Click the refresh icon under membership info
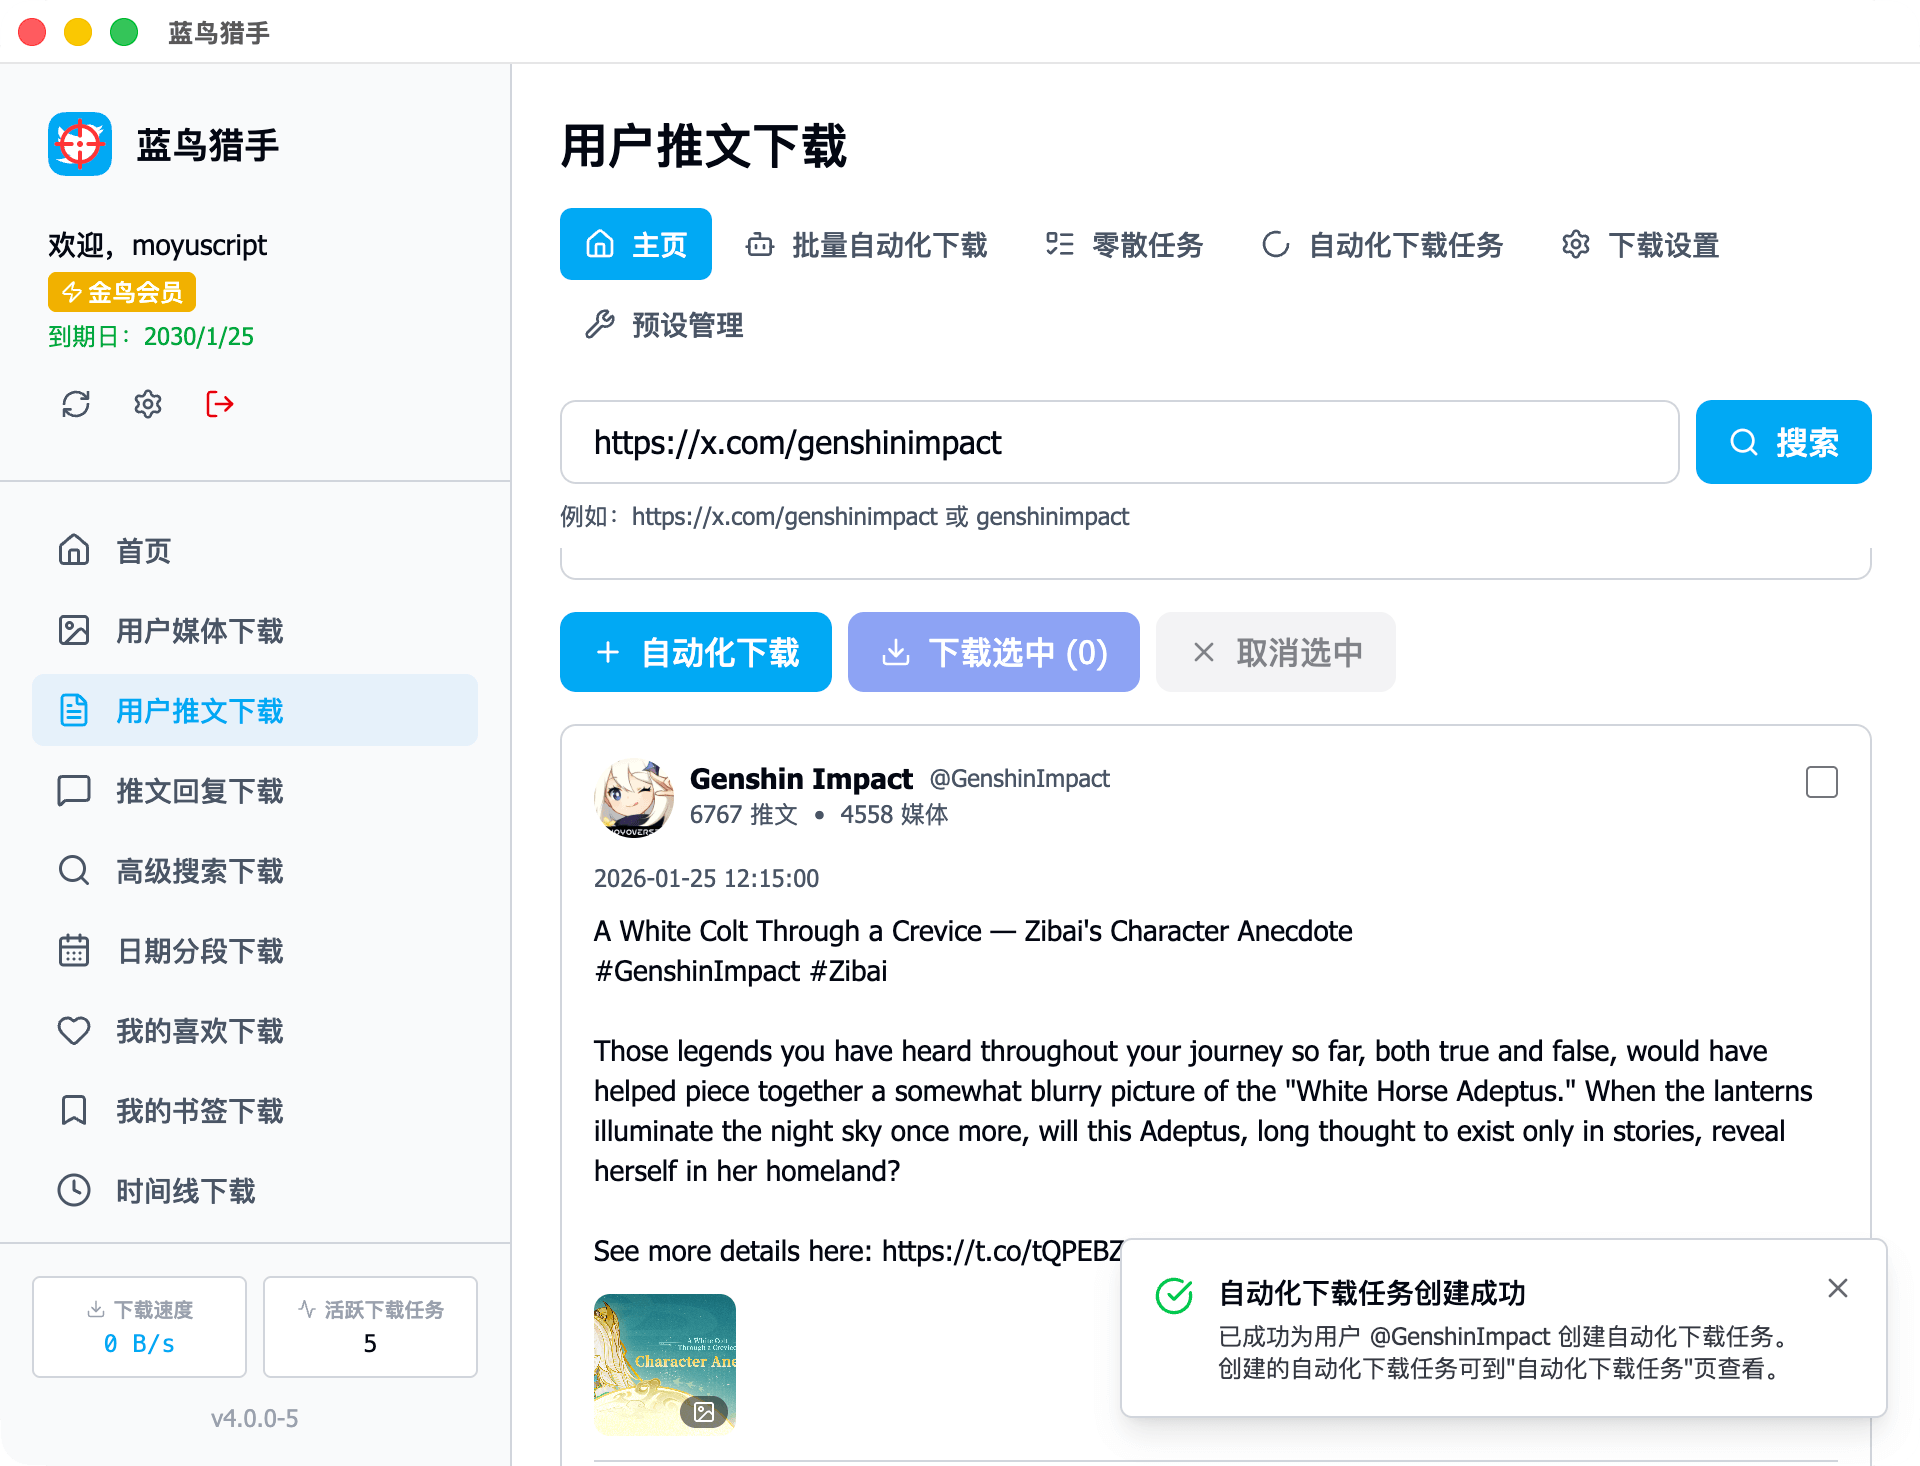The width and height of the screenshot is (1920, 1466). click(x=76, y=404)
